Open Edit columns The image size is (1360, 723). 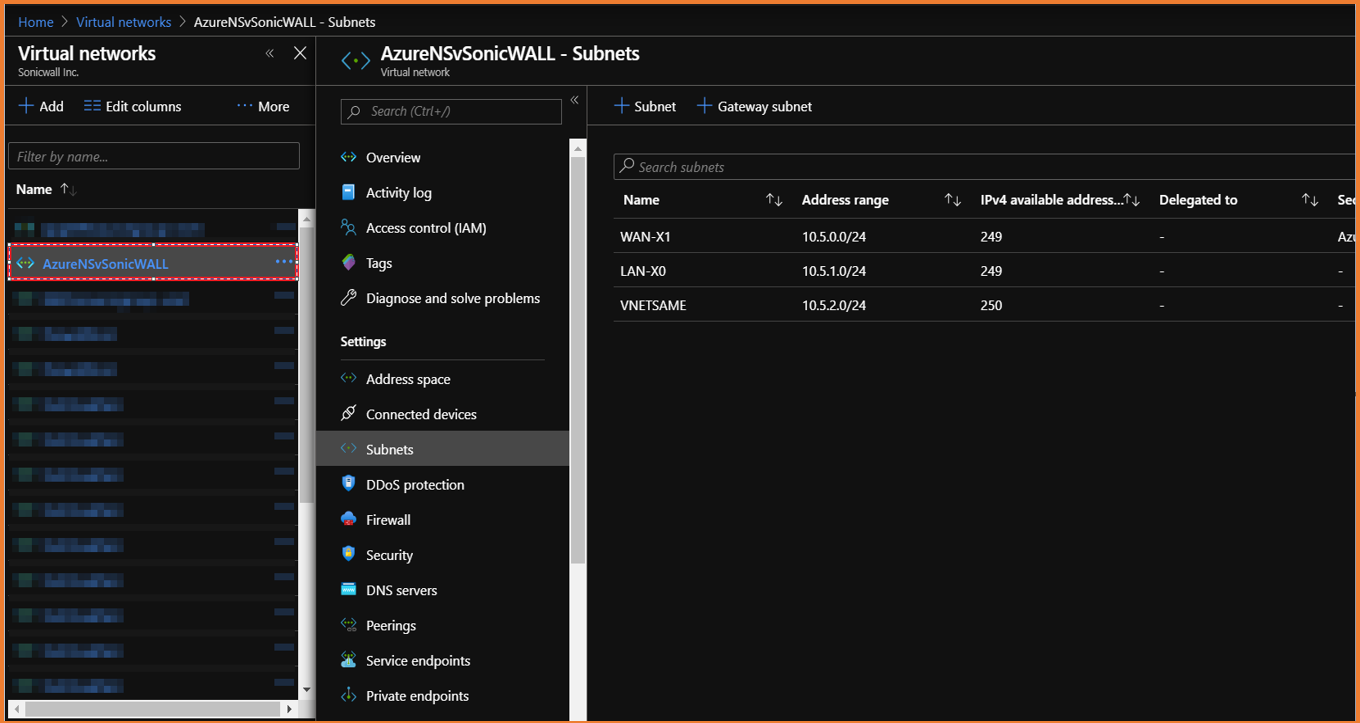(x=133, y=106)
